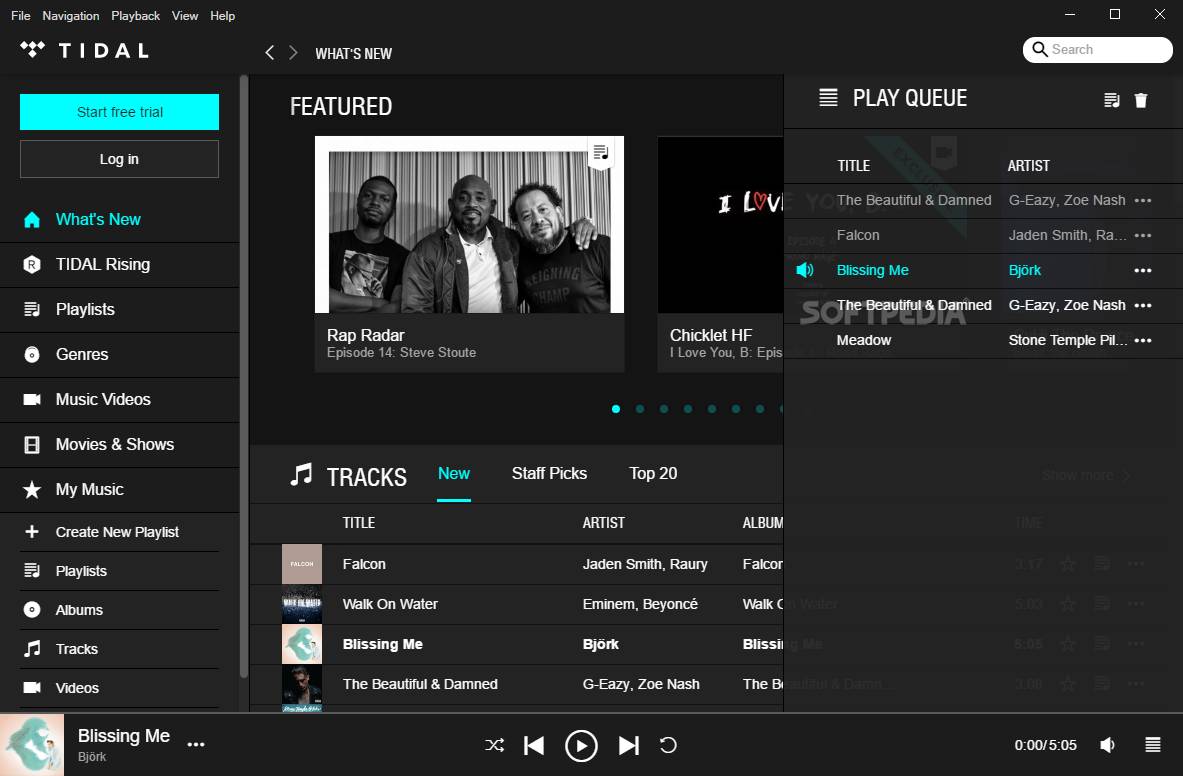Screen dimensions: 1183x776
Task: Open the View menu
Action: click(185, 15)
